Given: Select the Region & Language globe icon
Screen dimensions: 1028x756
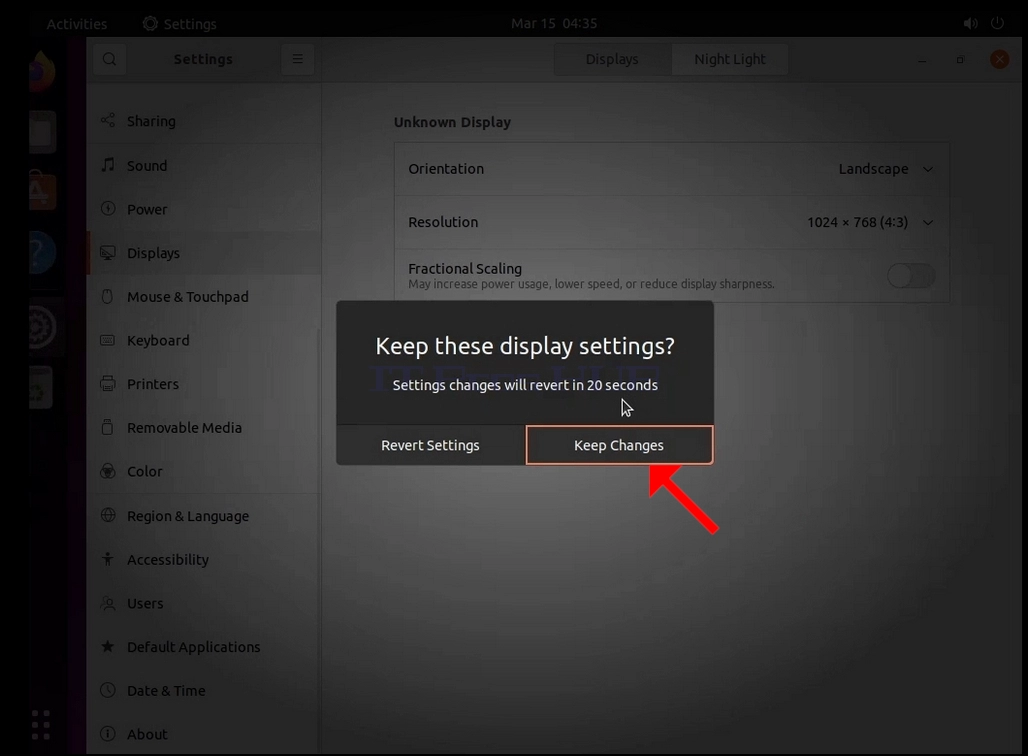Looking at the screenshot, I should (108, 515).
